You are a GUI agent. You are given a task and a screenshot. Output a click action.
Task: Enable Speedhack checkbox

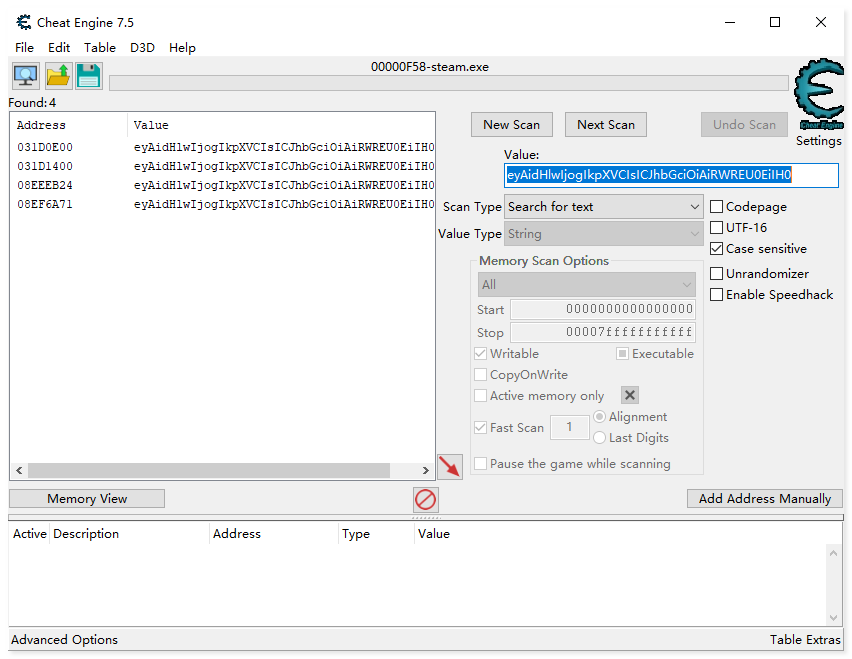717,295
